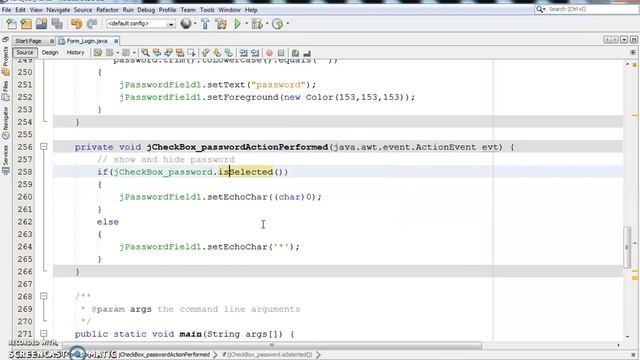Click the Debug Project icon

(257, 24)
